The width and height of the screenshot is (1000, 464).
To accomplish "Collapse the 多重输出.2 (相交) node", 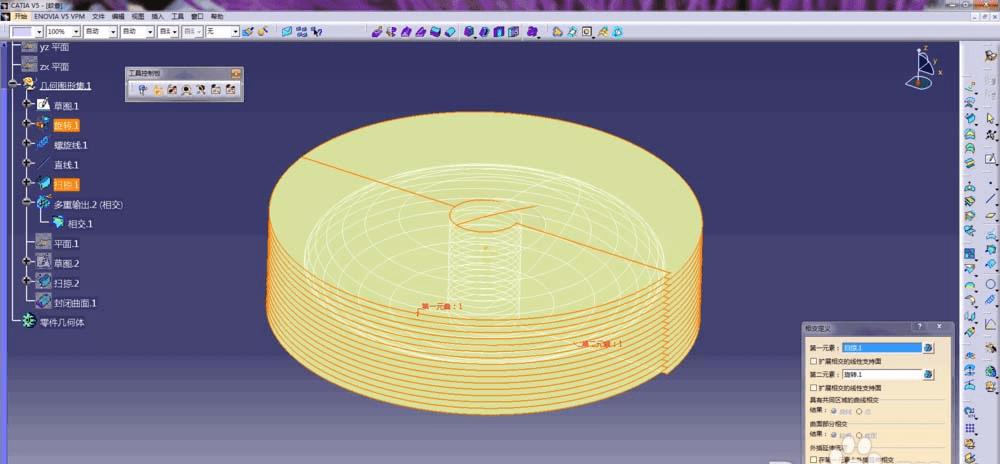I will [x=27, y=202].
